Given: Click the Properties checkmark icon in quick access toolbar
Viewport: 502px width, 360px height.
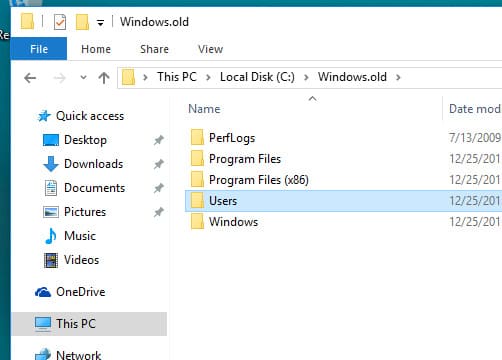Looking at the screenshot, I should click(60, 22).
